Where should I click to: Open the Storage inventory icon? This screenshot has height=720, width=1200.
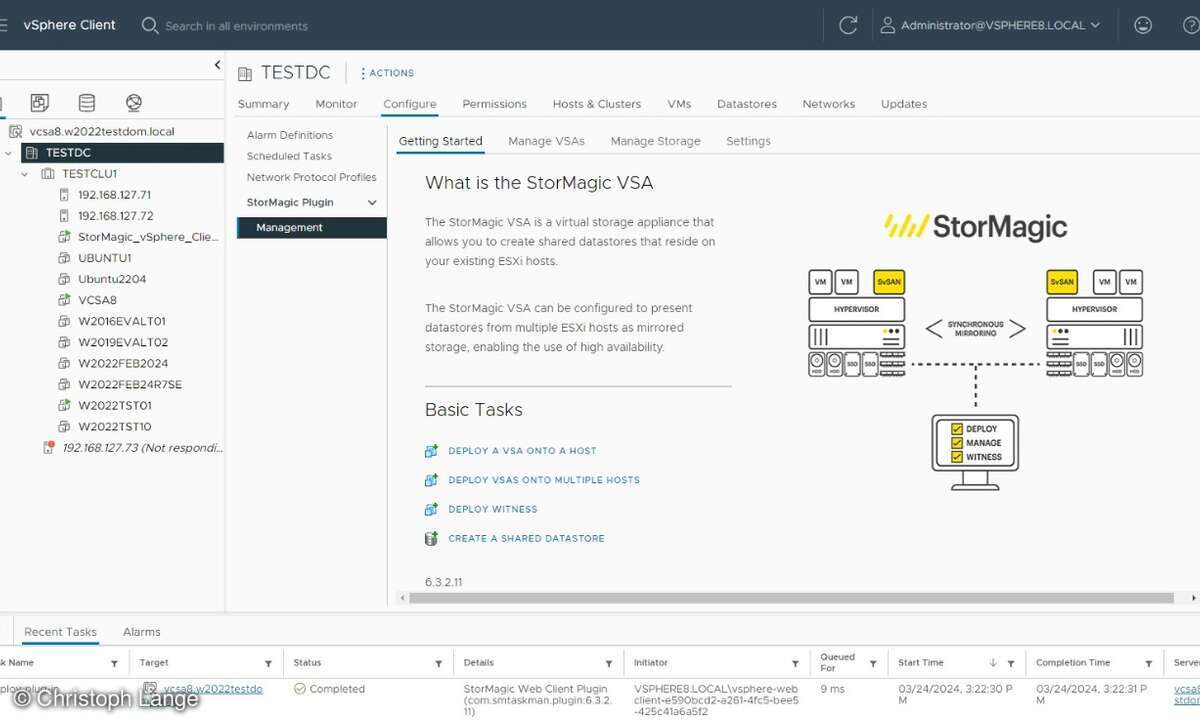click(87, 102)
